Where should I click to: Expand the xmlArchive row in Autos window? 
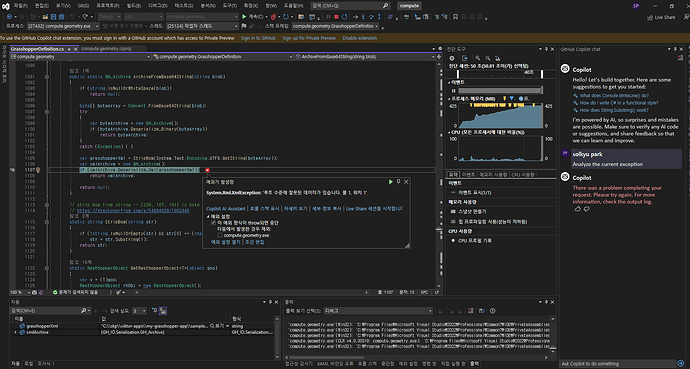[x=15, y=332]
